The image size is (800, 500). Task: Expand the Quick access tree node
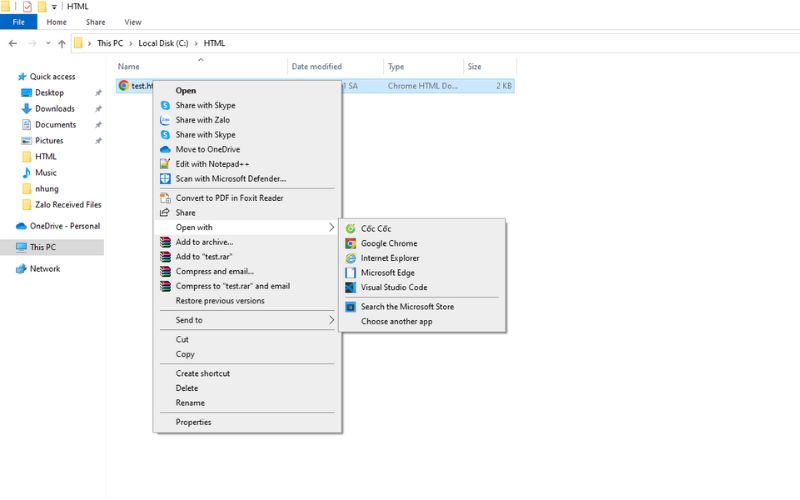coord(9,77)
